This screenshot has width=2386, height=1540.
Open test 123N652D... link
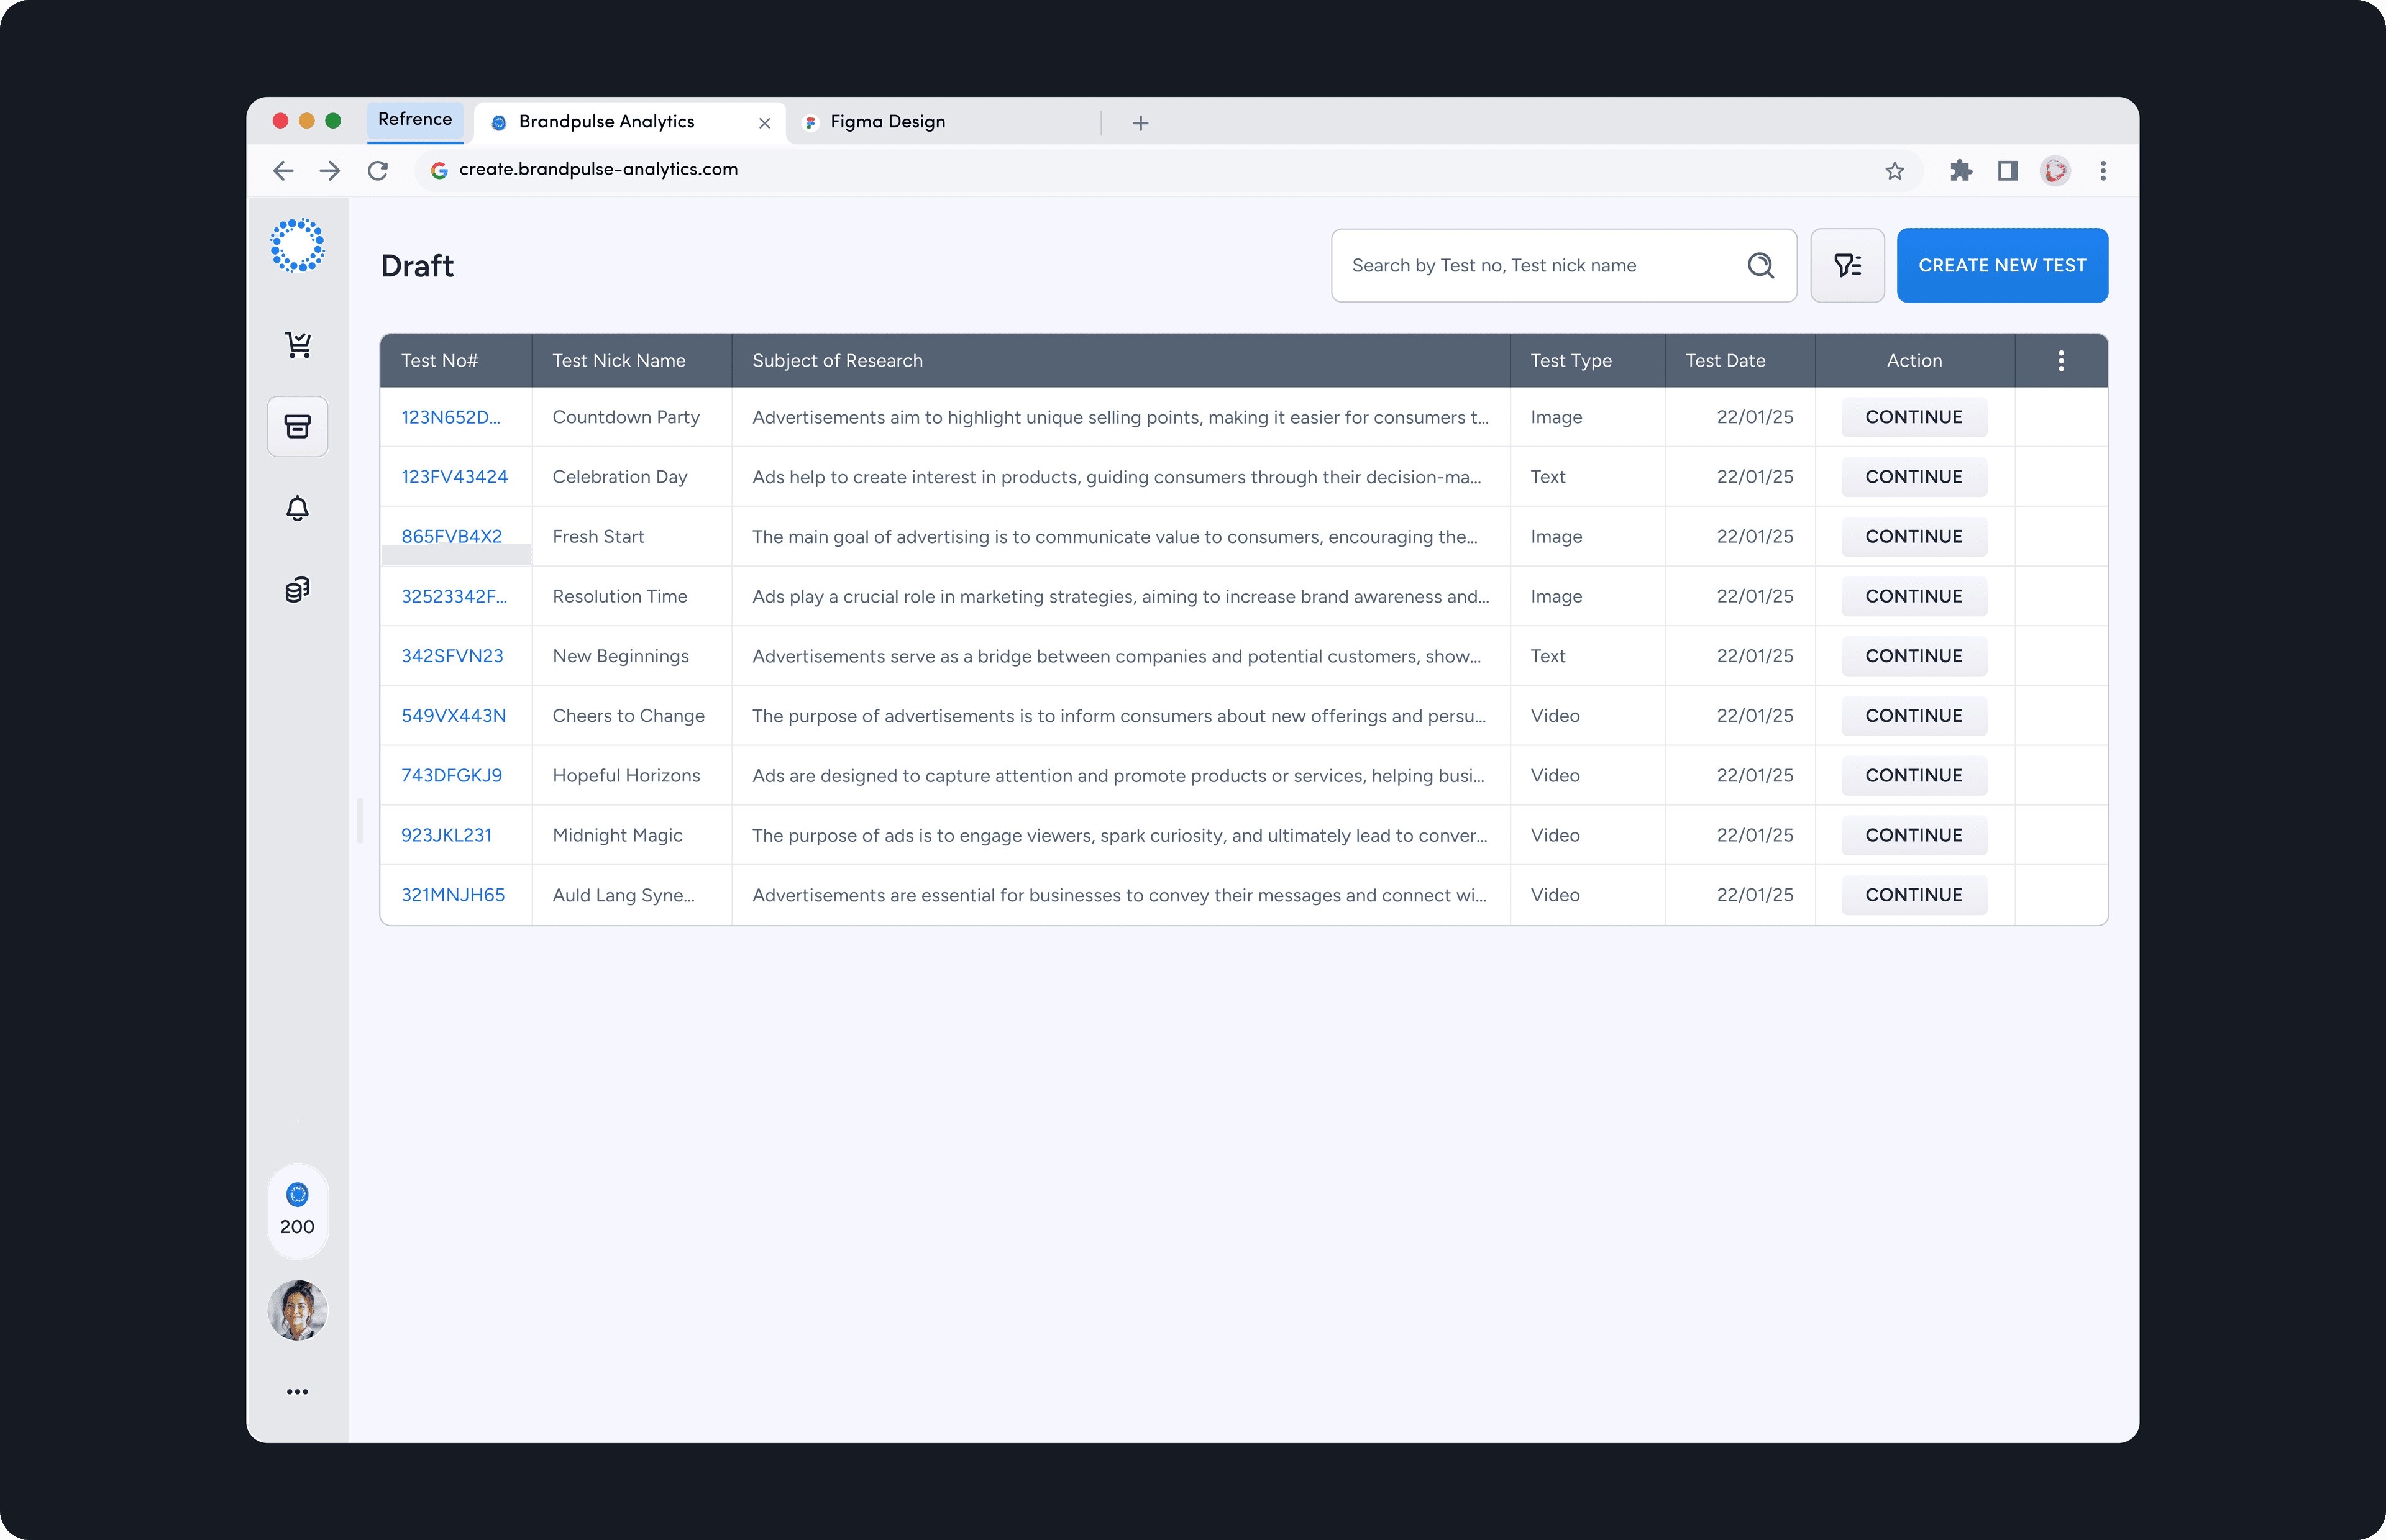click(450, 417)
